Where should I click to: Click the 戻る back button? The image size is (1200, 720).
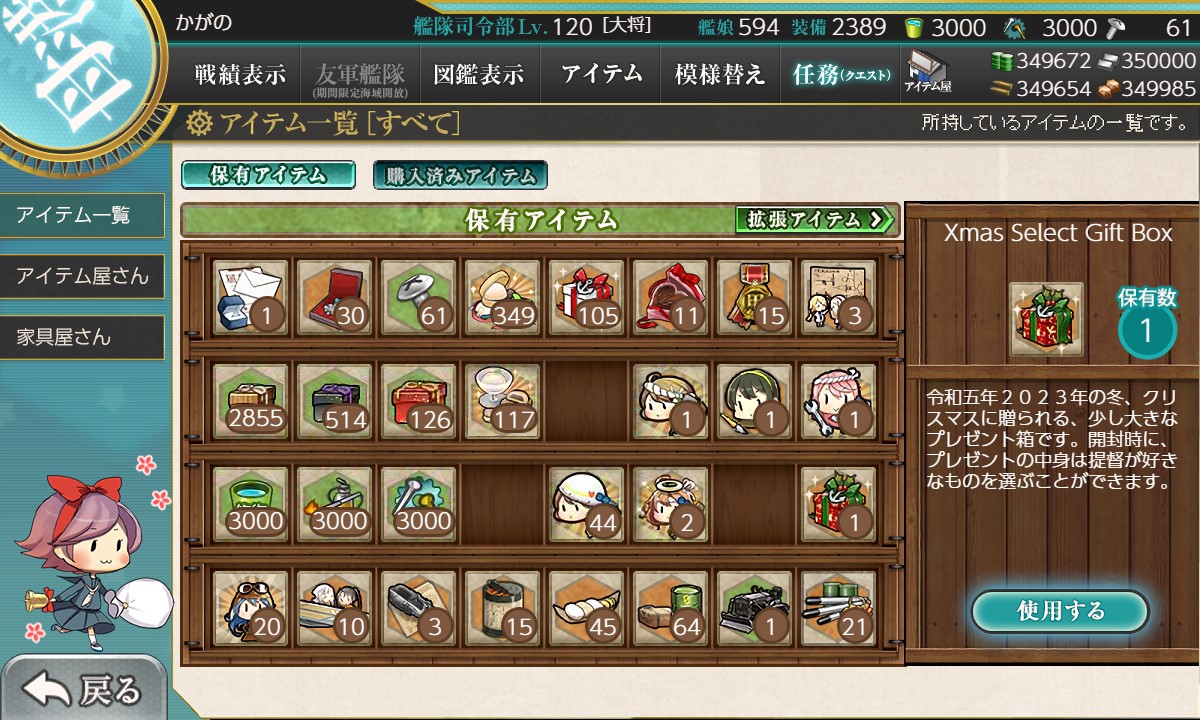coord(84,689)
